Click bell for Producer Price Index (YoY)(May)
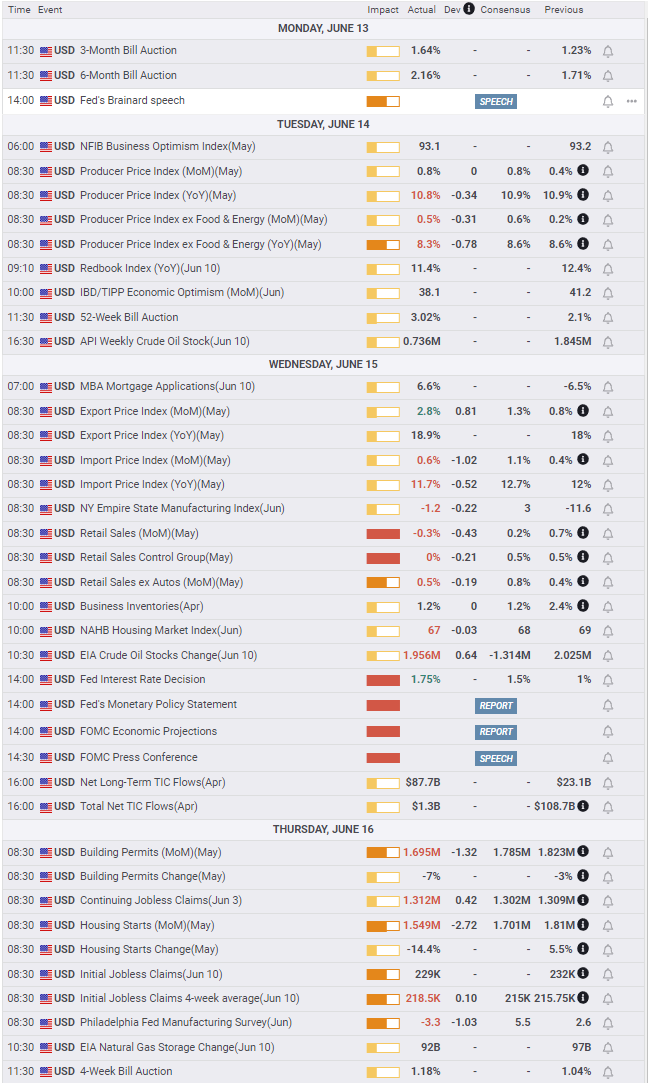Screen dimensions: 648x1083 [x=608, y=196]
